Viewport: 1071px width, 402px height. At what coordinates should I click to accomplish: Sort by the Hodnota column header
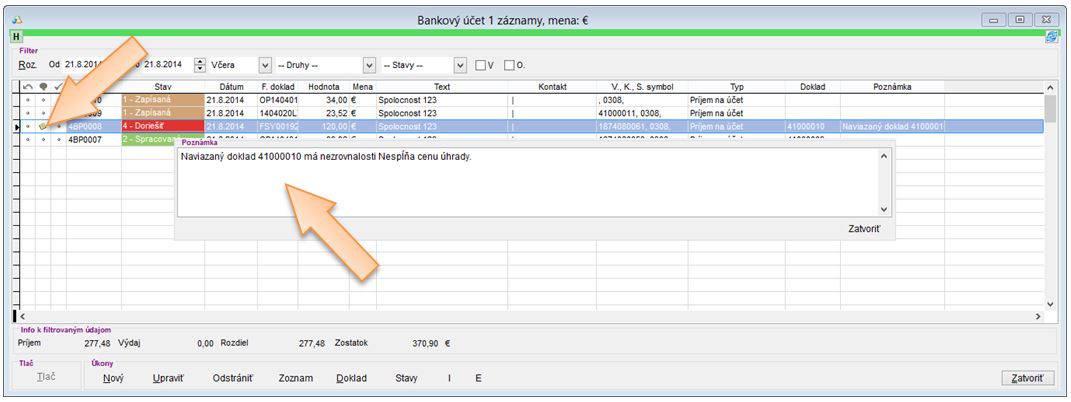[323, 88]
